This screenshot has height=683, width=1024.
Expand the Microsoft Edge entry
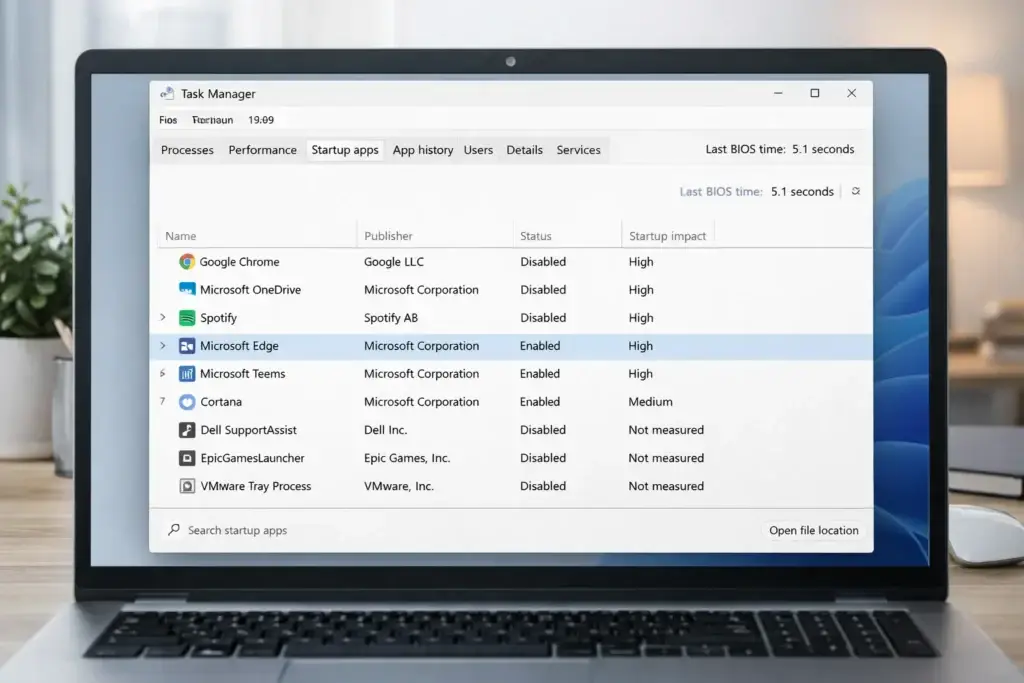163,345
